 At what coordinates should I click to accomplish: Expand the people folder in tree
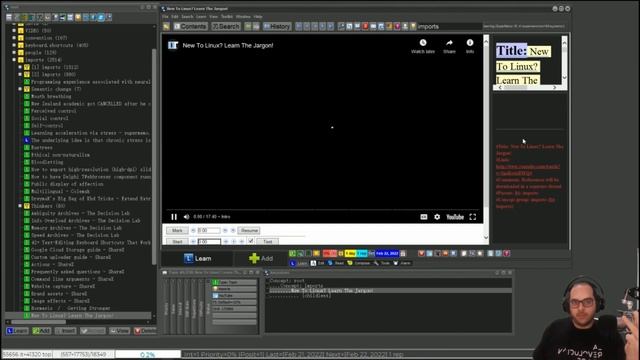click(x=14, y=53)
